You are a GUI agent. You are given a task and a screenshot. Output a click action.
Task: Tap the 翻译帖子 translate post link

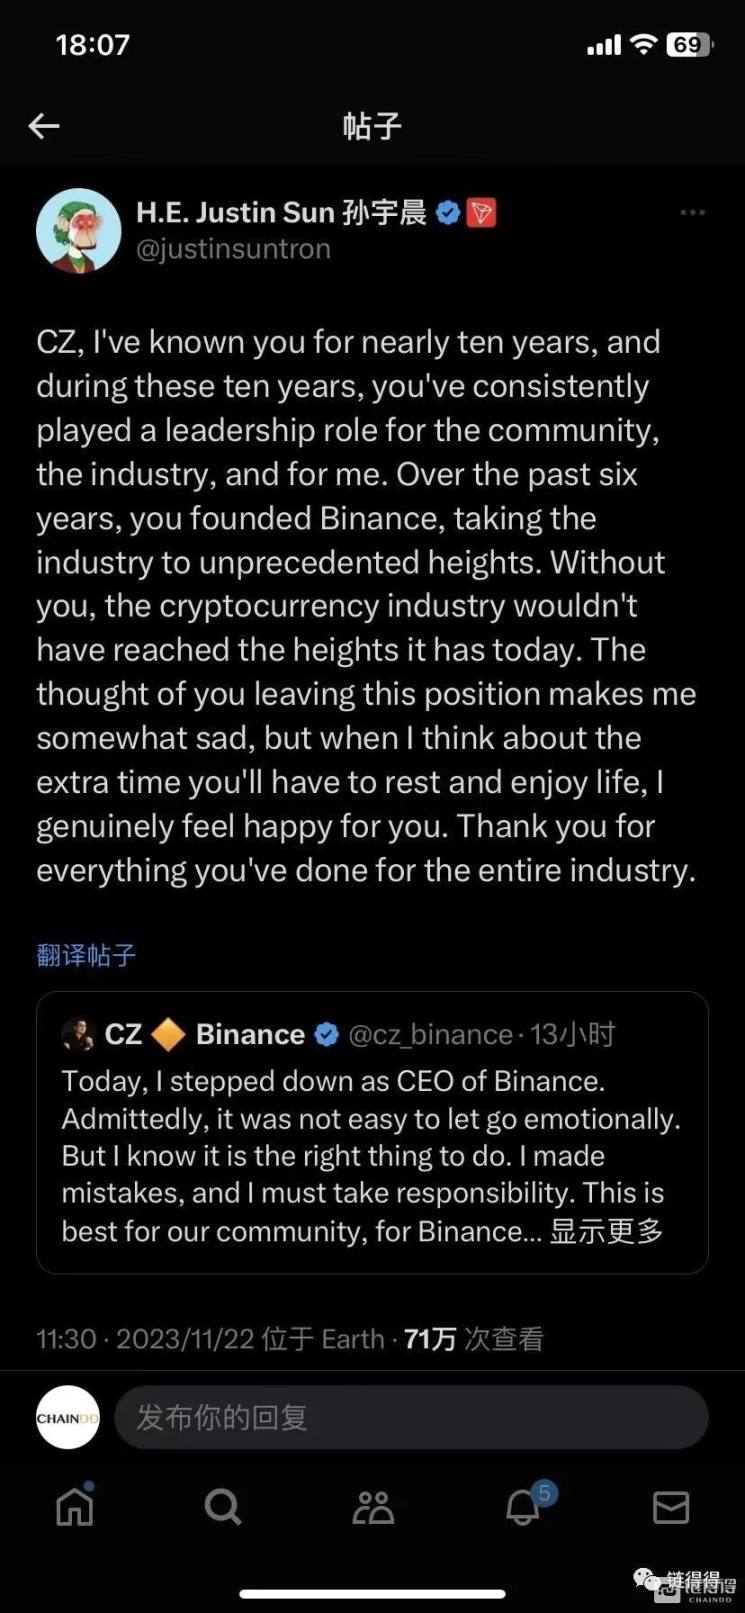(86, 955)
